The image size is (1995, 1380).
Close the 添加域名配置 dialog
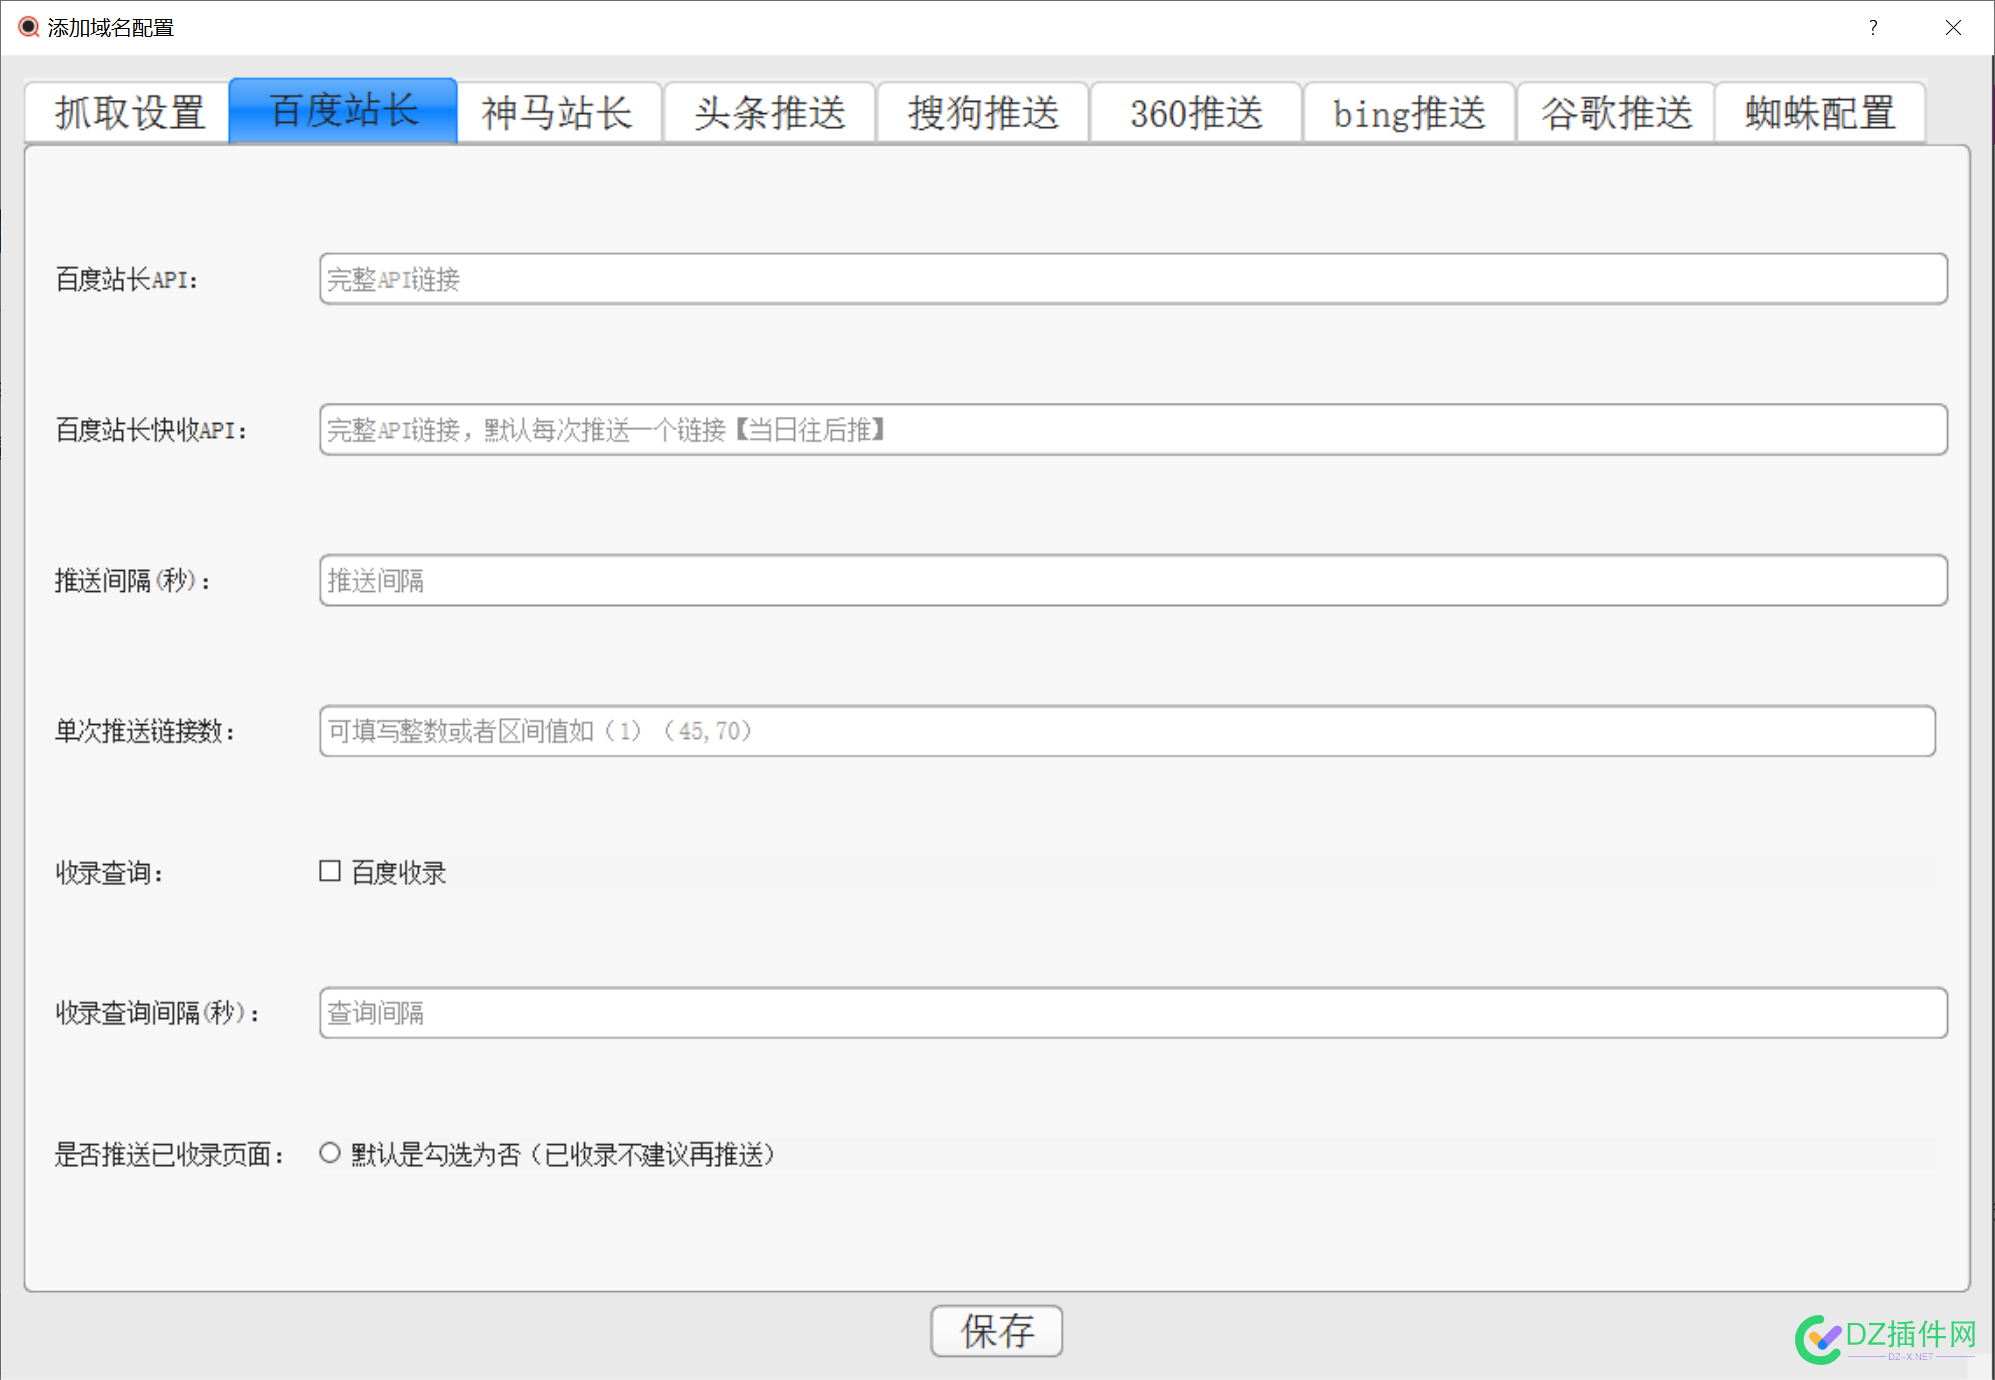point(1953,28)
